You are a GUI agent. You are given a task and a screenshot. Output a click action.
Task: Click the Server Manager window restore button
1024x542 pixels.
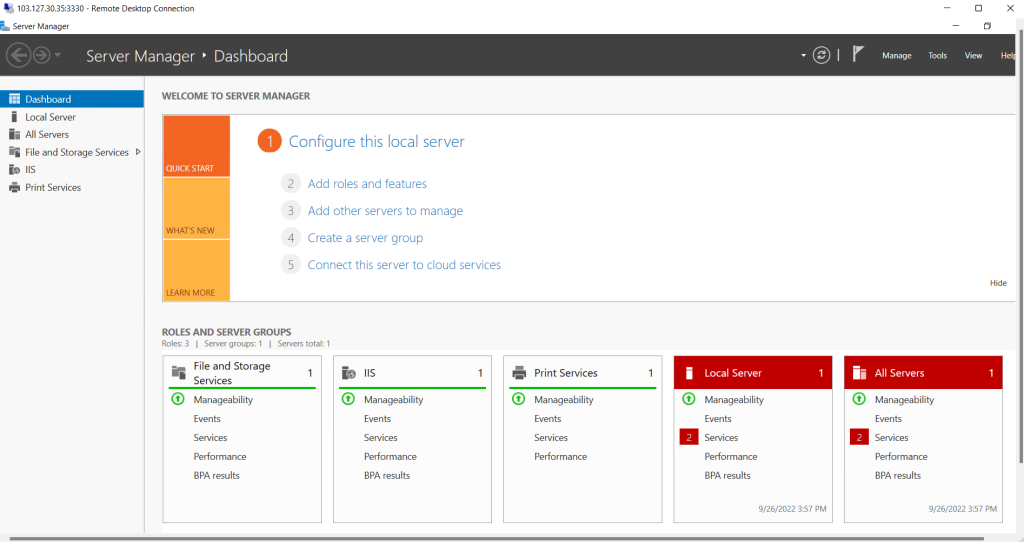coord(987,26)
